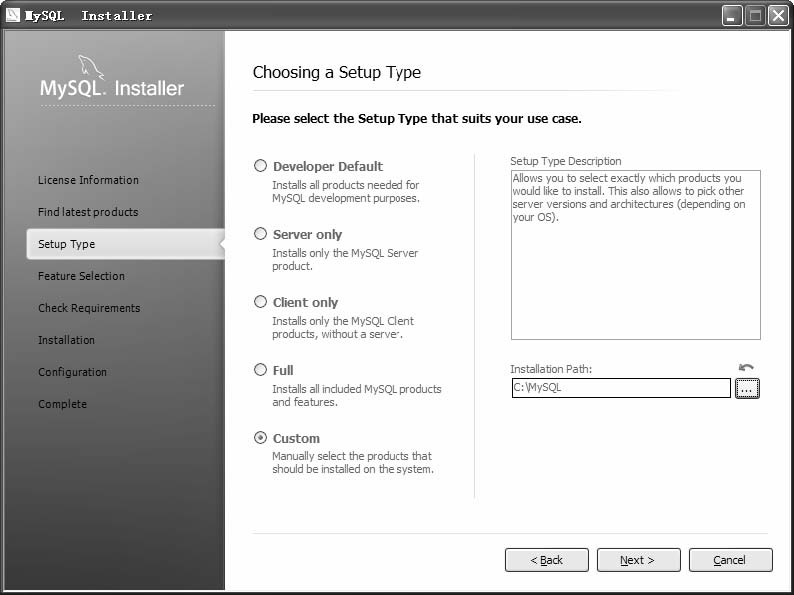Click the 'Setup Type Description' label
This screenshot has height=595, width=794.
[x=566, y=161]
